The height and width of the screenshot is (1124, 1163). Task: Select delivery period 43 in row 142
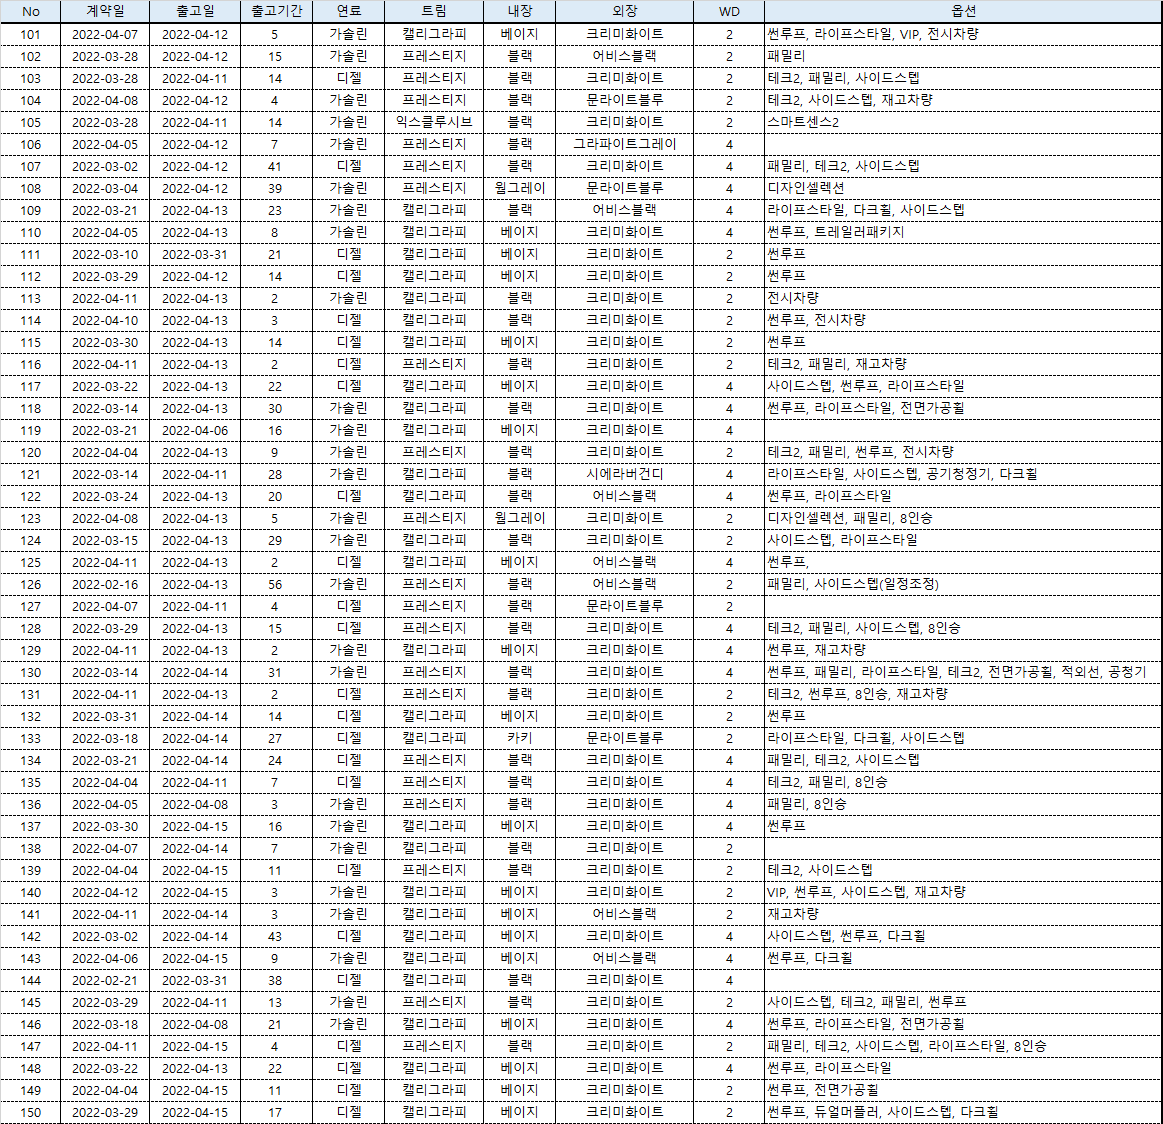(276, 936)
